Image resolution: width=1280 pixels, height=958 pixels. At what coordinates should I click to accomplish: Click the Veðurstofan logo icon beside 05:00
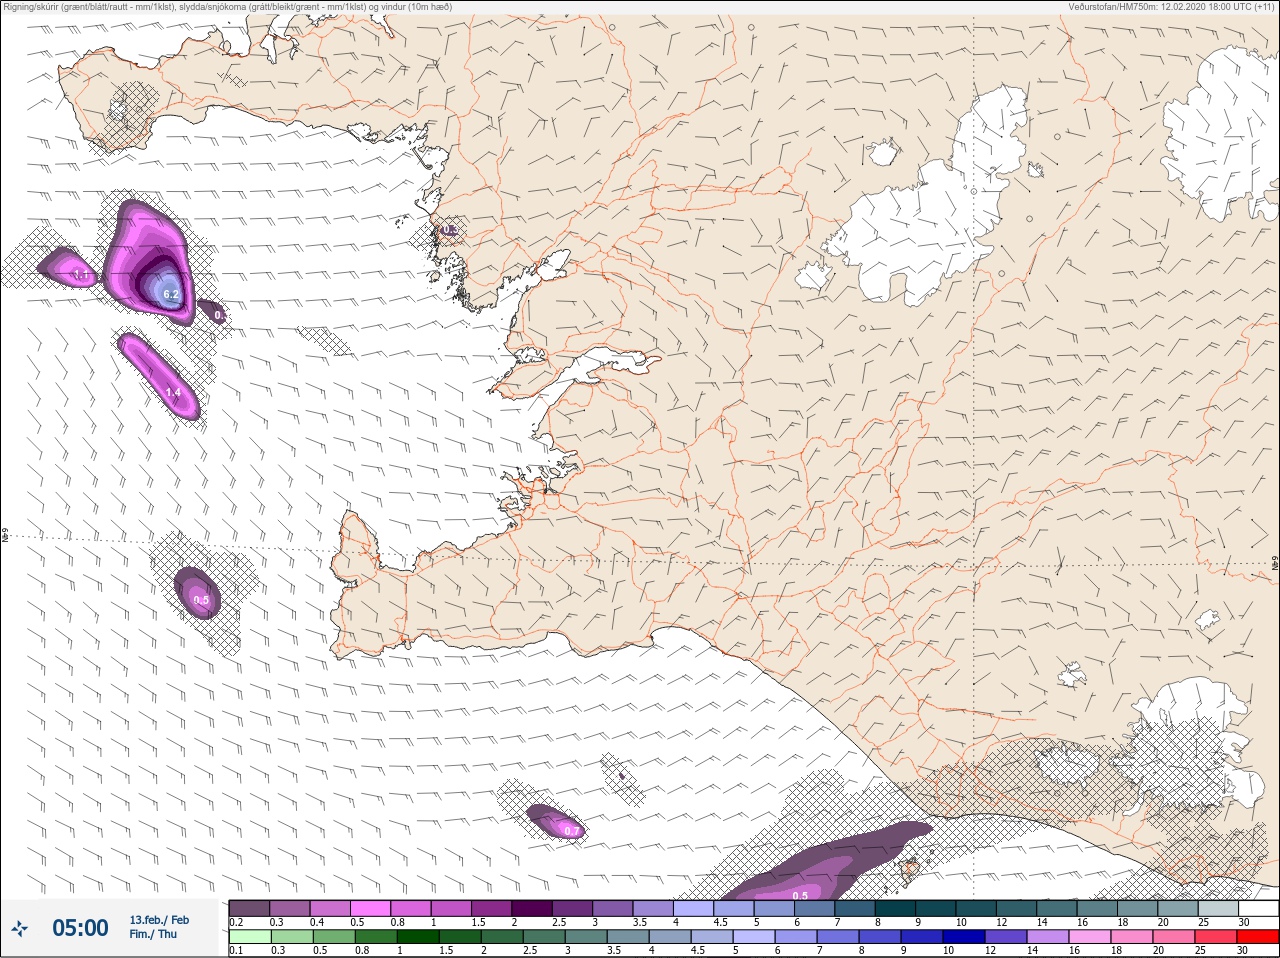click(19, 929)
